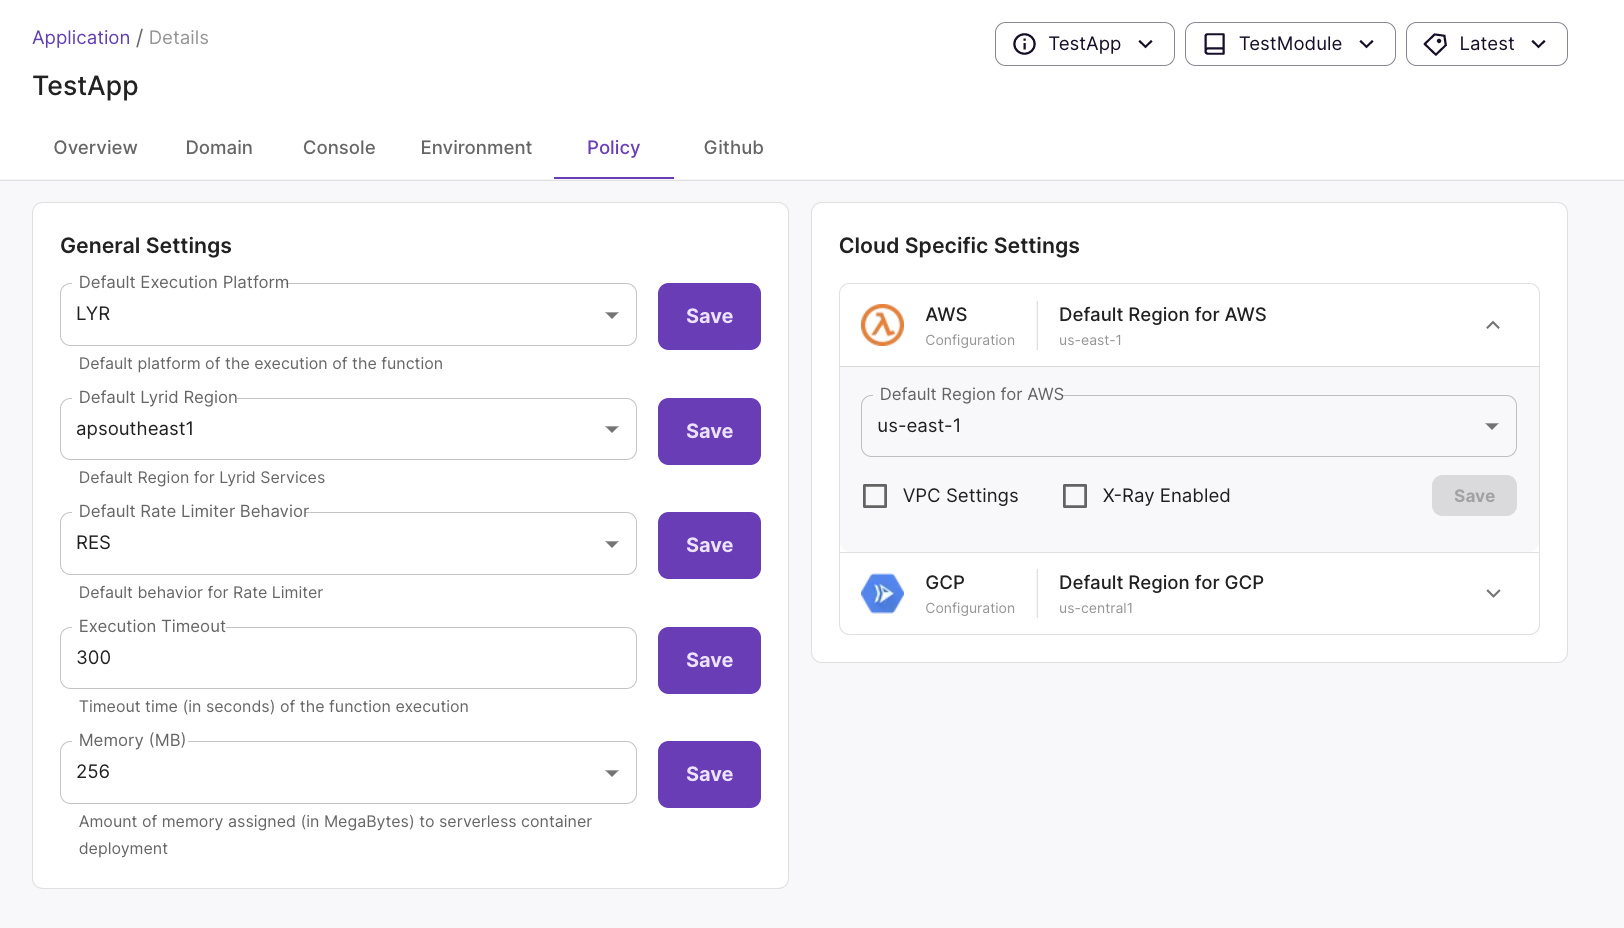Click the info icon beside TestApp

click(x=1024, y=44)
